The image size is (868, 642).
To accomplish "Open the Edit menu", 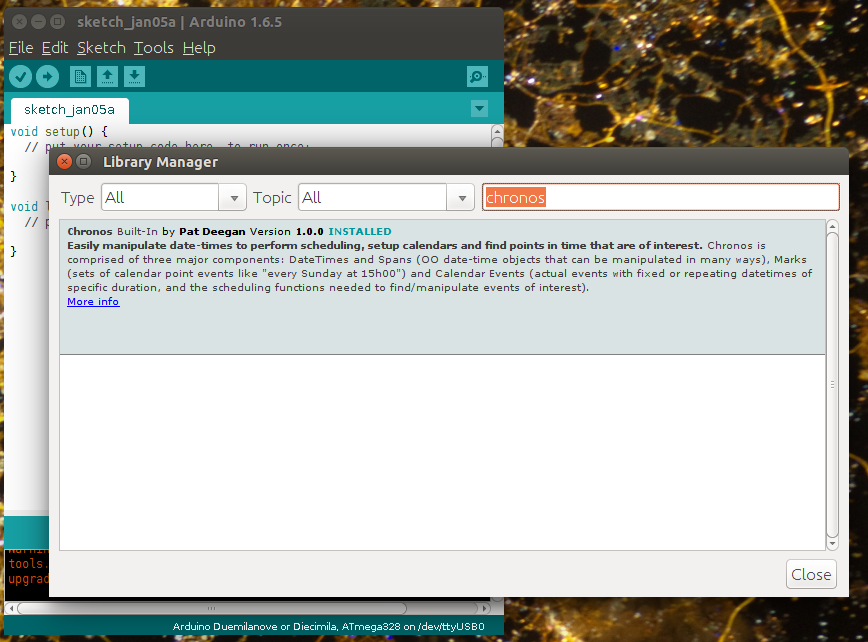I will pyautogui.click(x=55, y=48).
